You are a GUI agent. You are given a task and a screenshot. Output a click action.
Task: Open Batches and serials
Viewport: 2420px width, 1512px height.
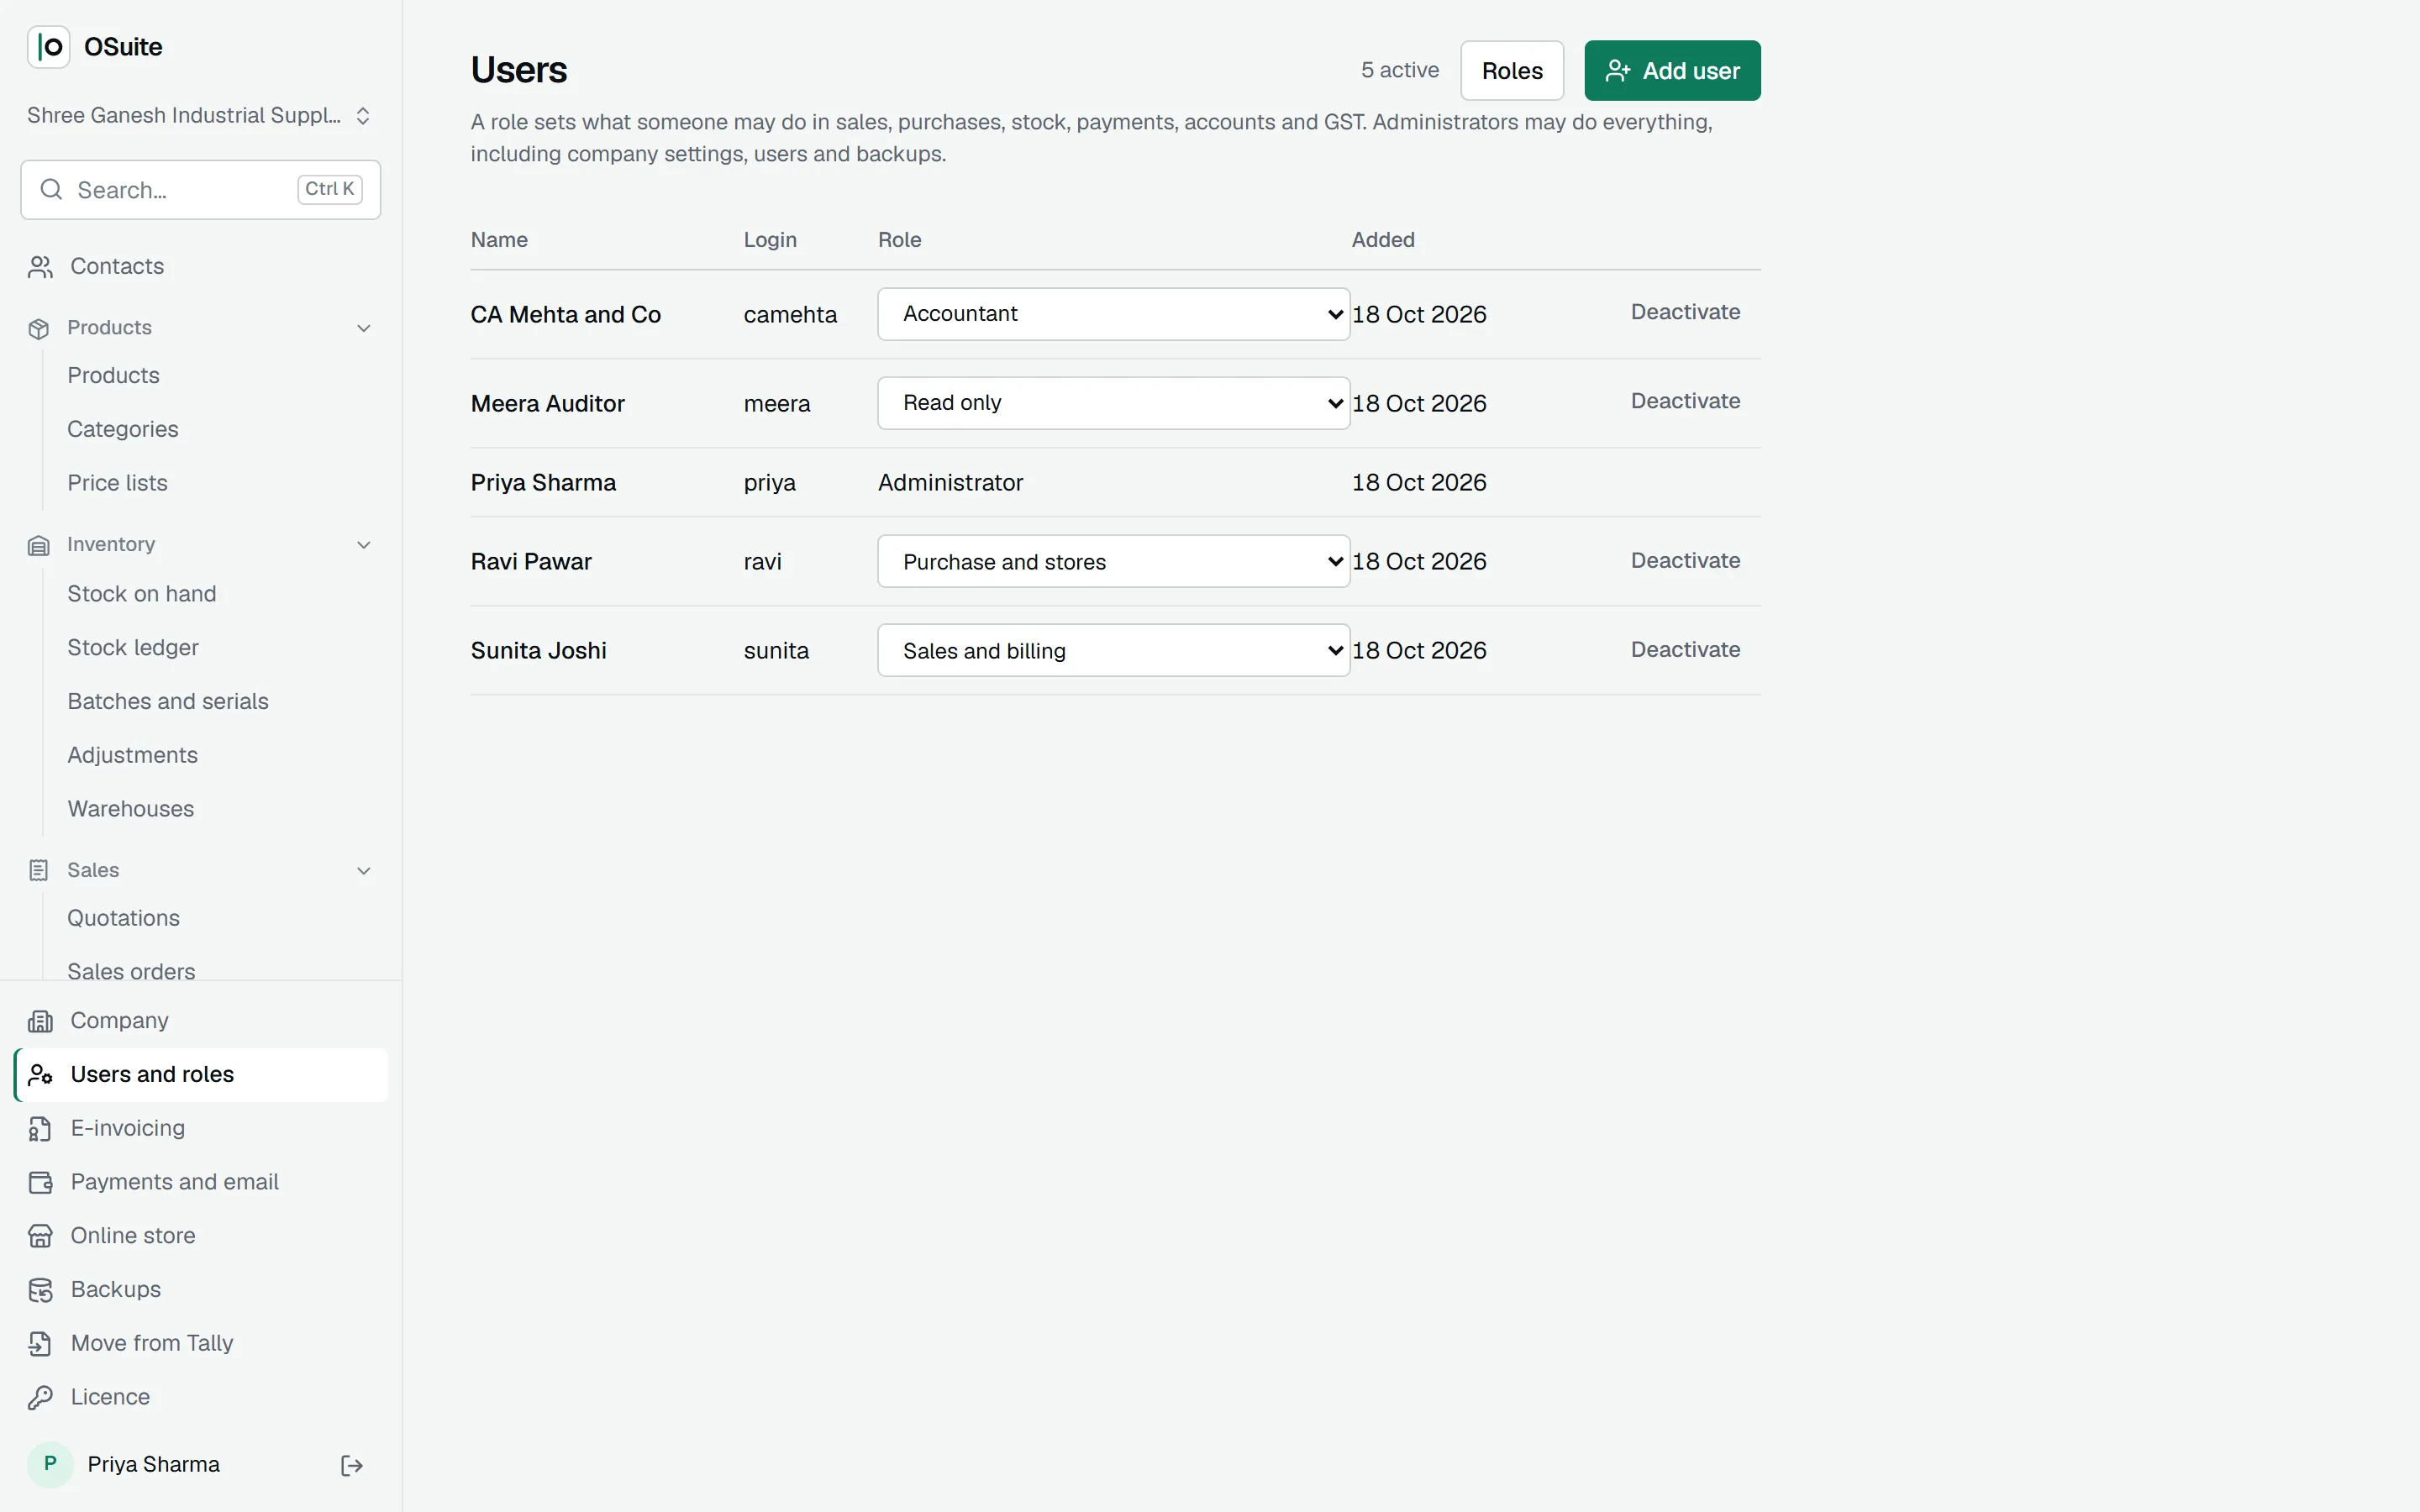[x=168, y=702]
